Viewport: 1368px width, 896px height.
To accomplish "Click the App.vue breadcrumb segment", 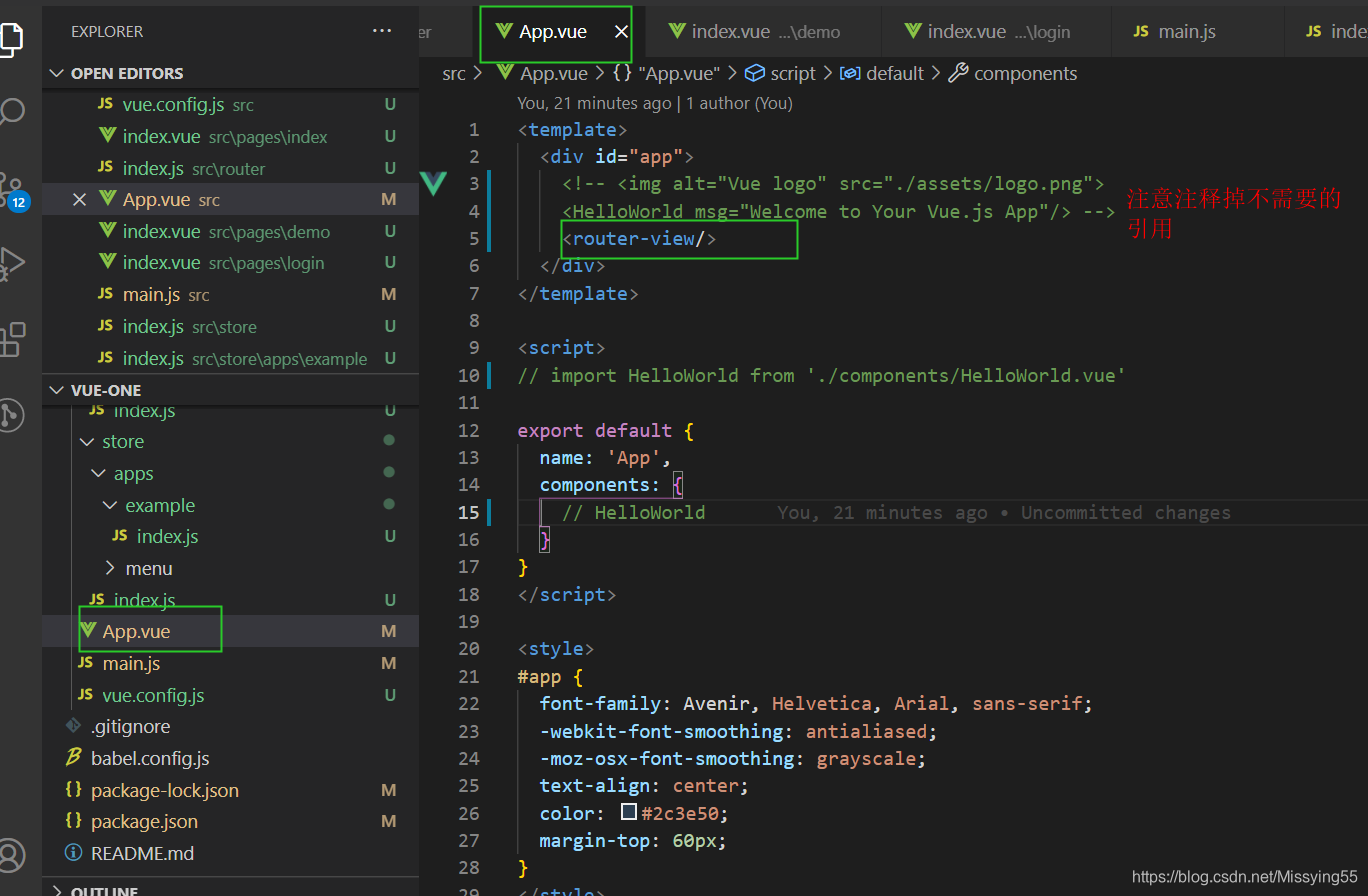I will click(543, 74).
